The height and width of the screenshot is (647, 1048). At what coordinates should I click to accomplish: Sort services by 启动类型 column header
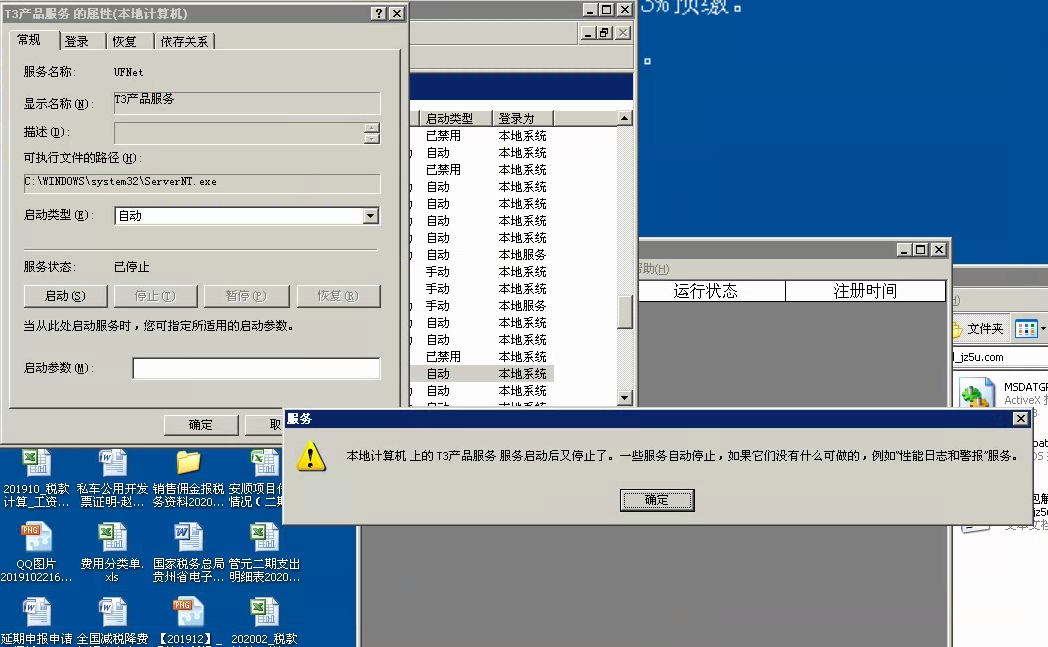(454, 118)
